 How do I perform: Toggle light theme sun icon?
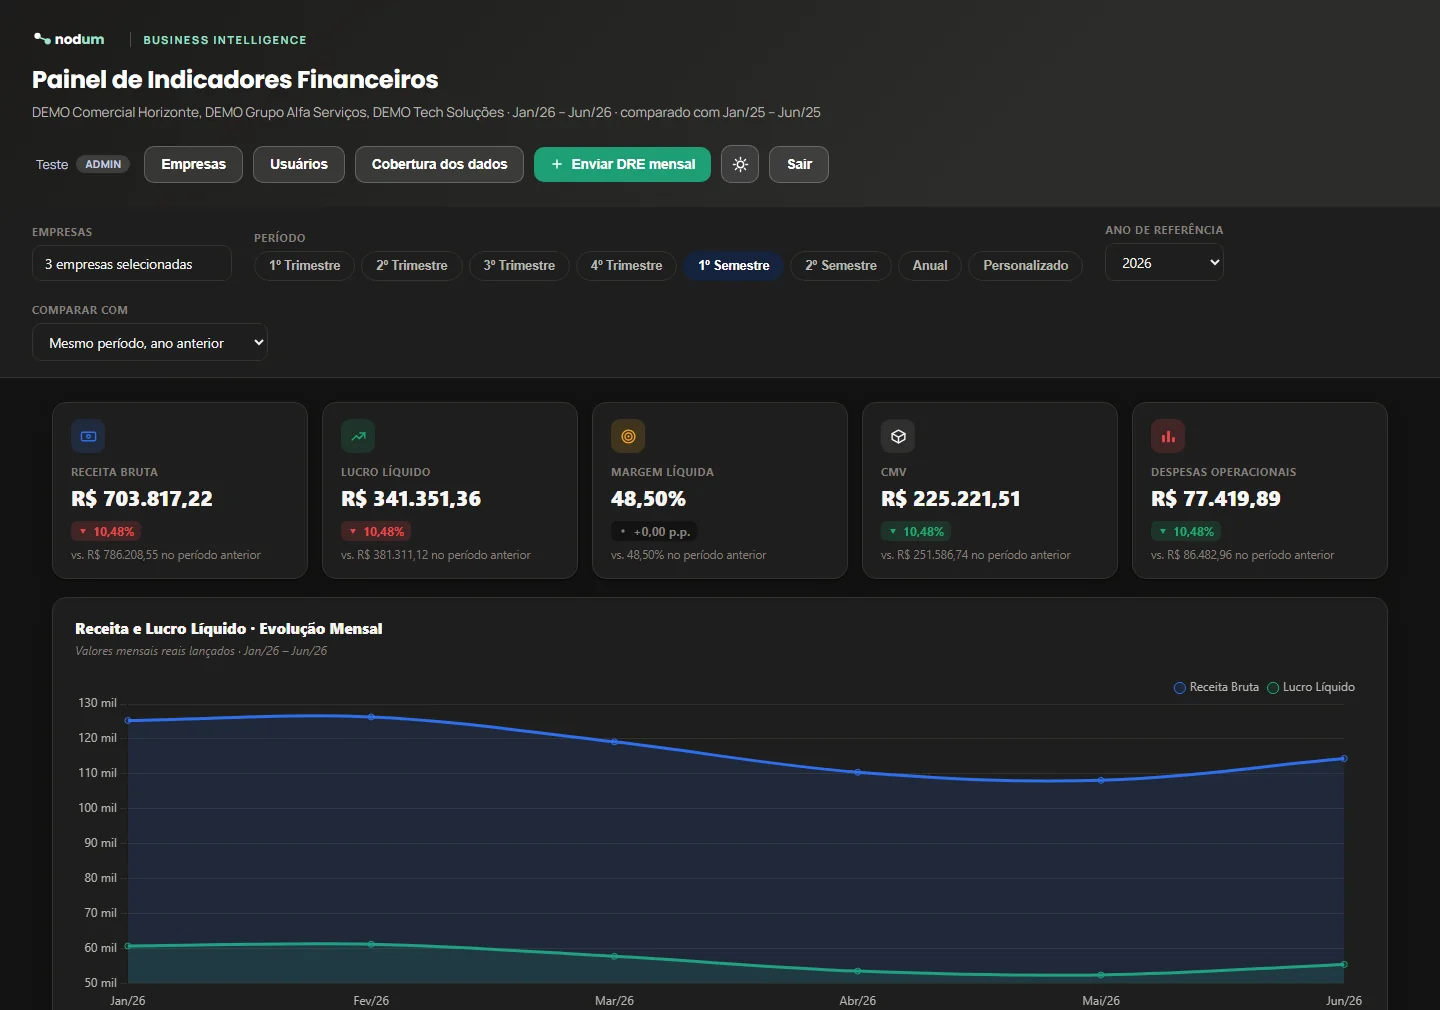tap(740, 164)
